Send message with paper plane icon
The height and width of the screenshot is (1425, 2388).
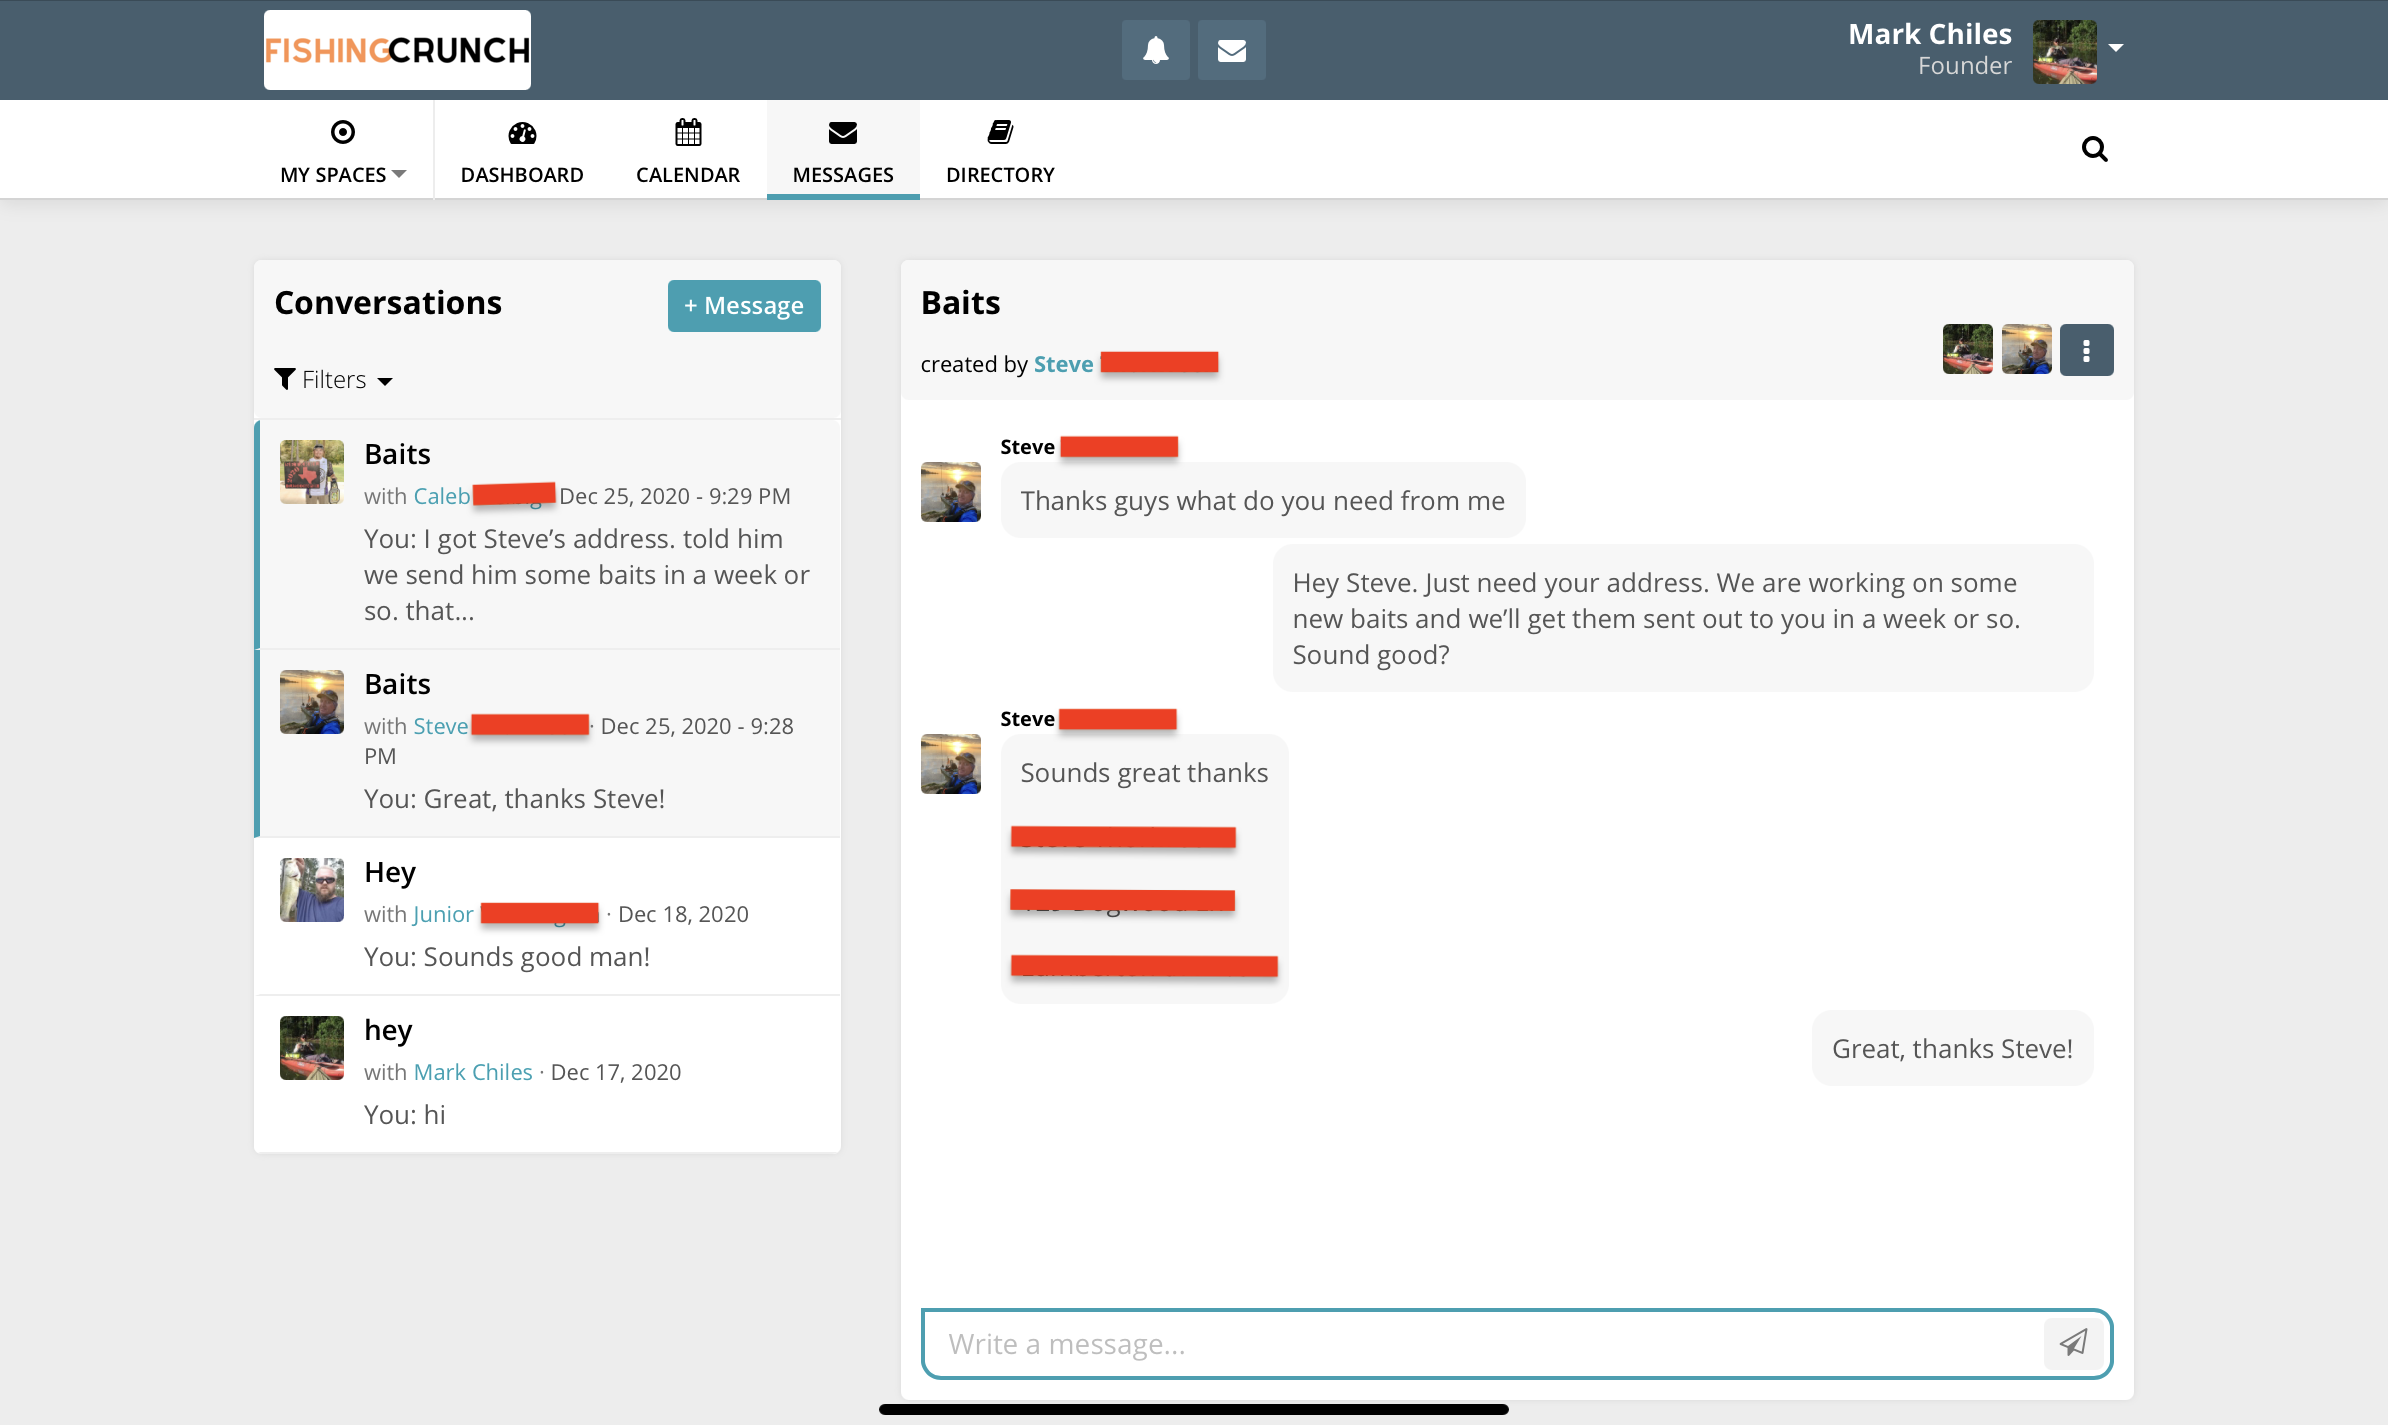point(2073,1342)
